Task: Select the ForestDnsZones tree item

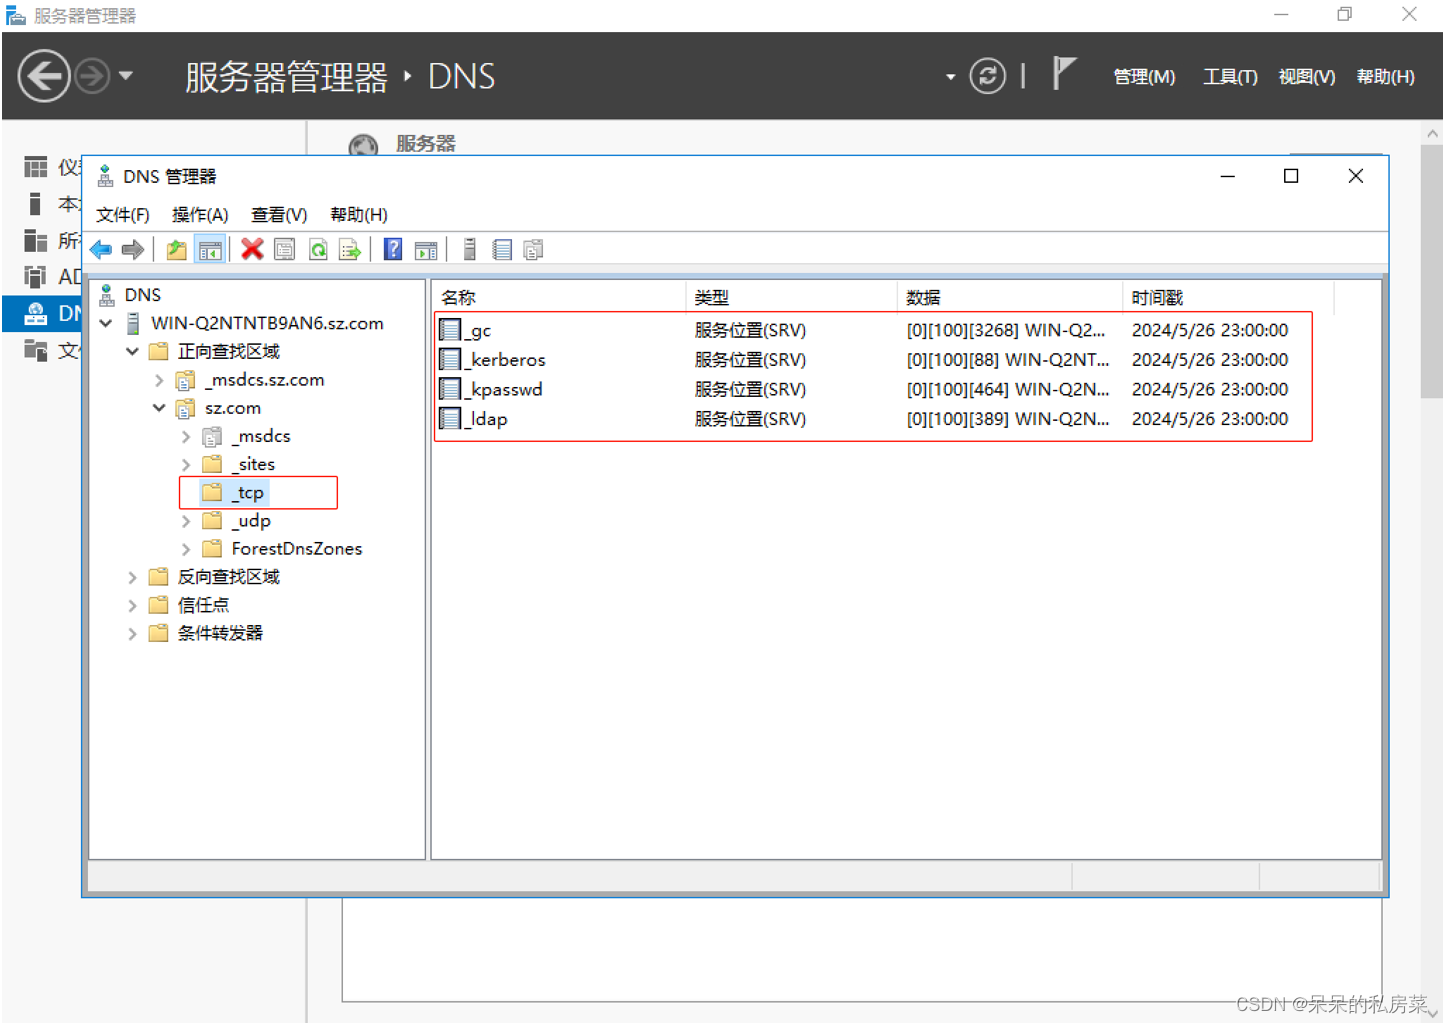Action: tap(283, 549)
